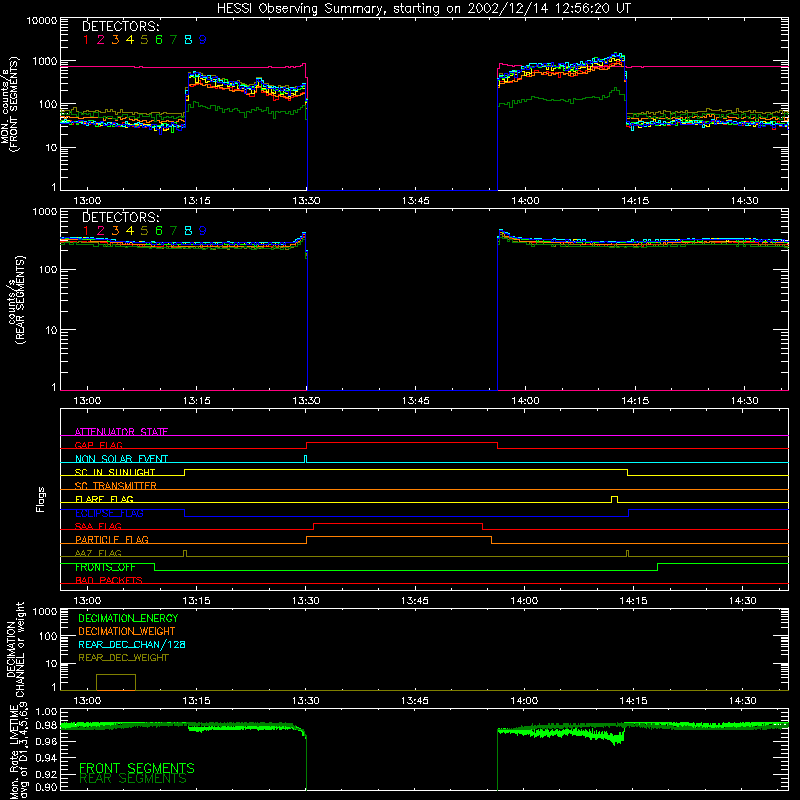
Task: Click the HESSI Observing Summary title text
Action: (x=423, y=8)
